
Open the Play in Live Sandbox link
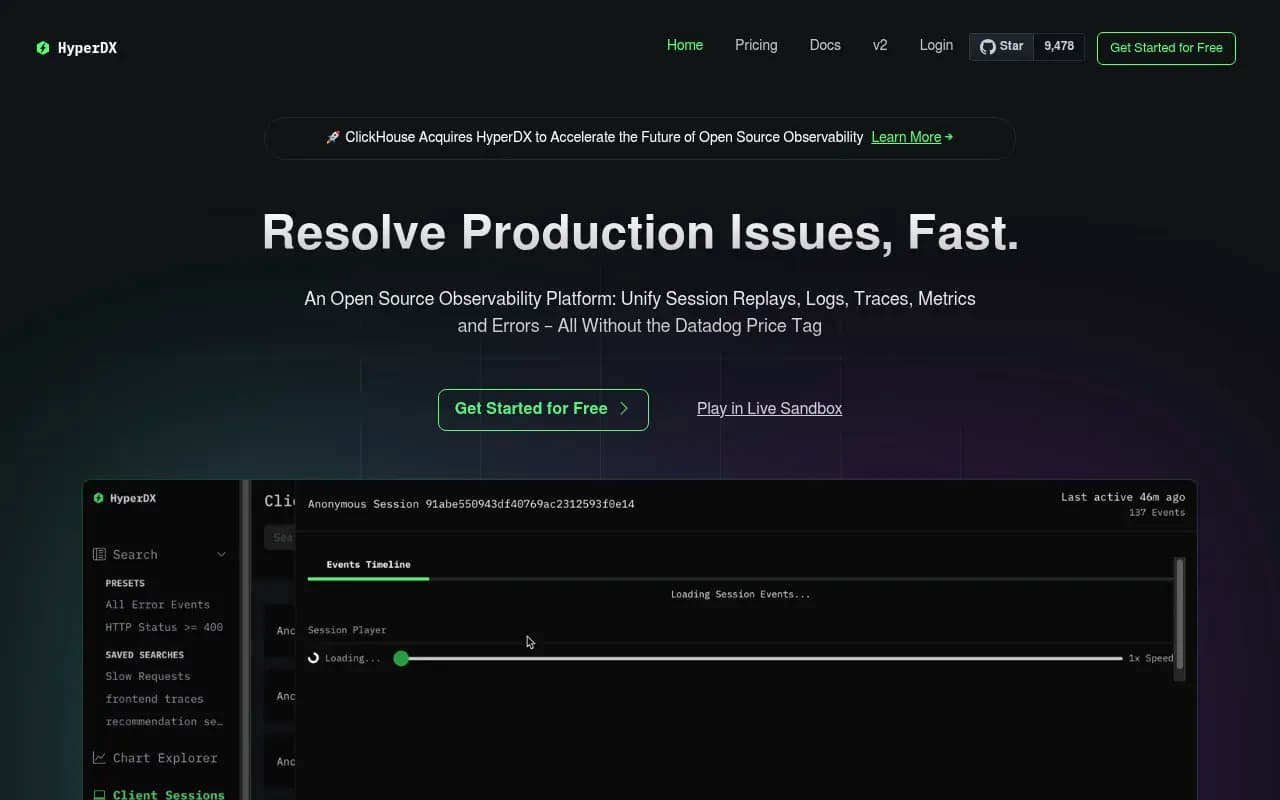769,408
